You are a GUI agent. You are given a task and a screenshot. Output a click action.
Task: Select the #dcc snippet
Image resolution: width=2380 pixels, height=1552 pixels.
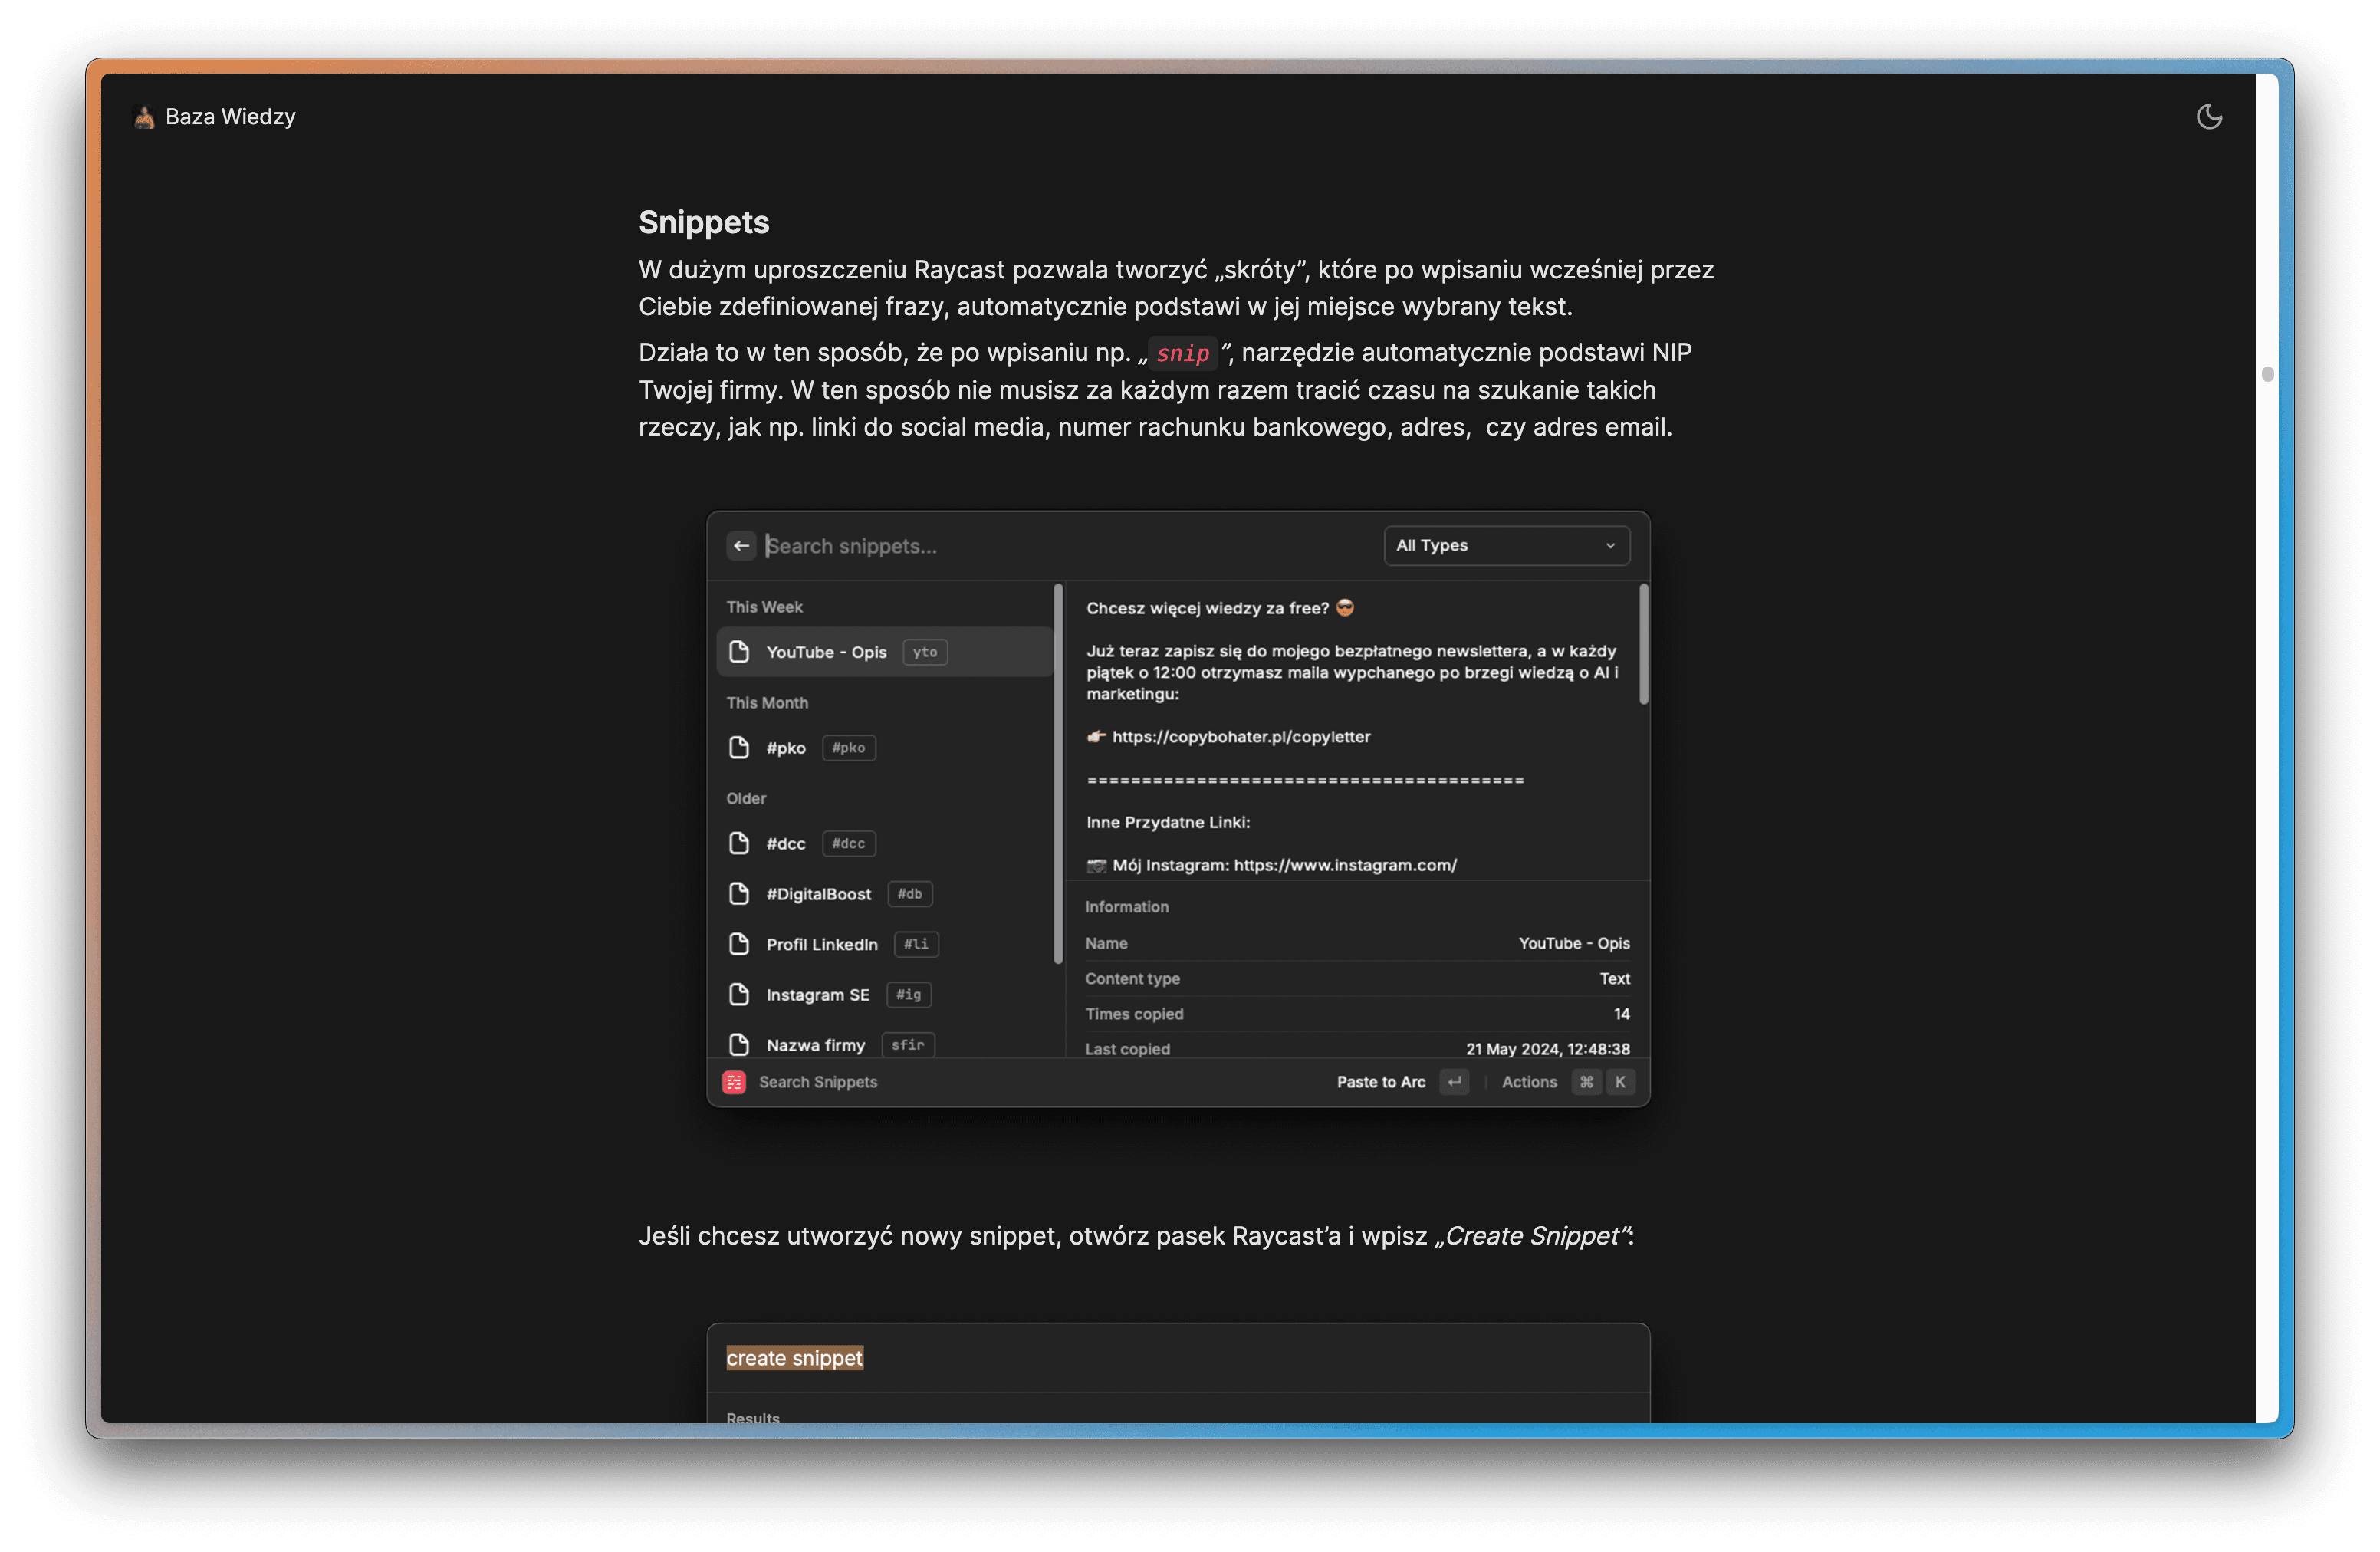click(884, 843)
